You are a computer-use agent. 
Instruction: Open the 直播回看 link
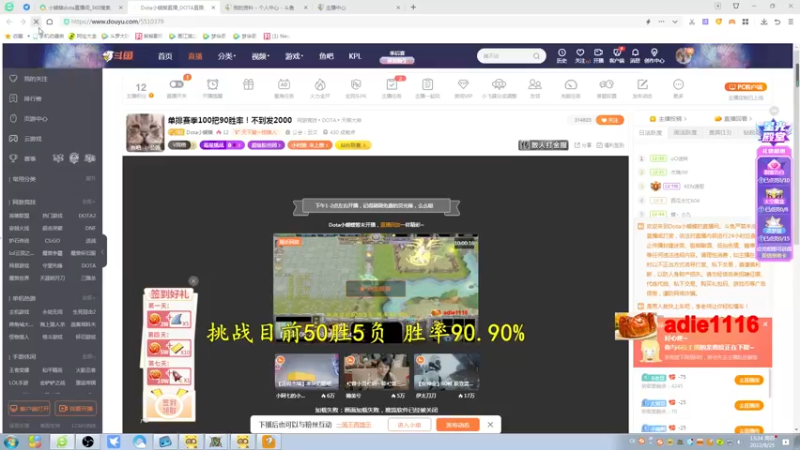pyautogui.click(x=734, y=119)
